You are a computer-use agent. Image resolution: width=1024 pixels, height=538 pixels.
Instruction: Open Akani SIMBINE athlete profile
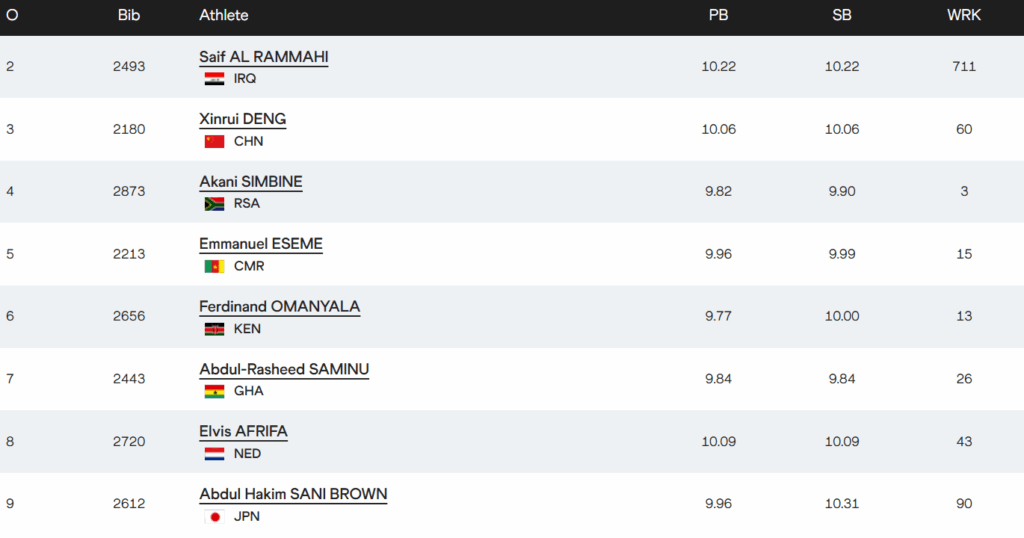pyautogui.click(x=251, y=182)
